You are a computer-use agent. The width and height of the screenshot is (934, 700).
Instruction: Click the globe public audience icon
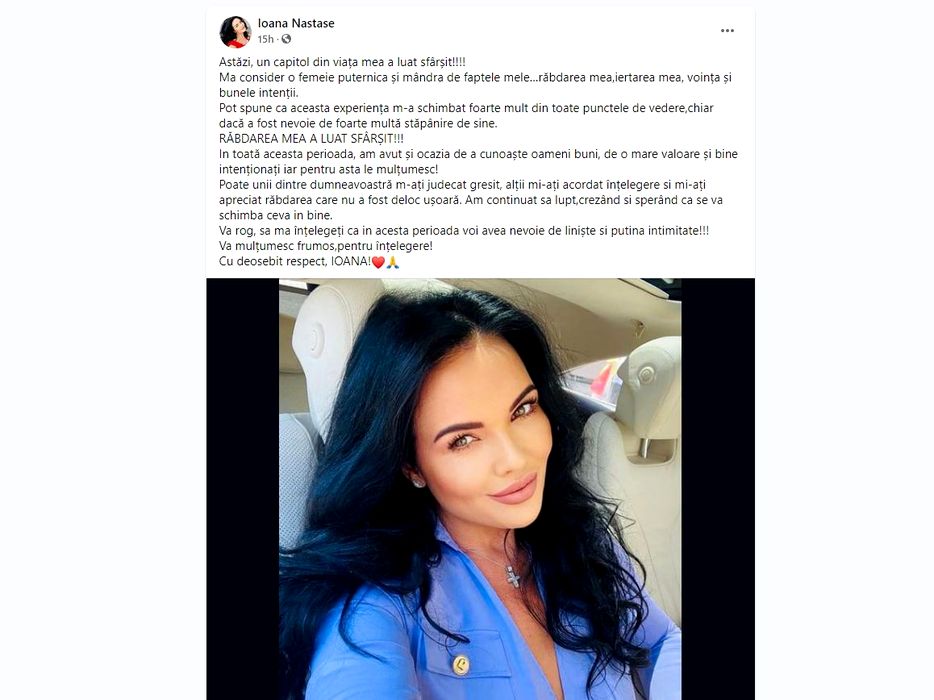[x=287, y=39]
